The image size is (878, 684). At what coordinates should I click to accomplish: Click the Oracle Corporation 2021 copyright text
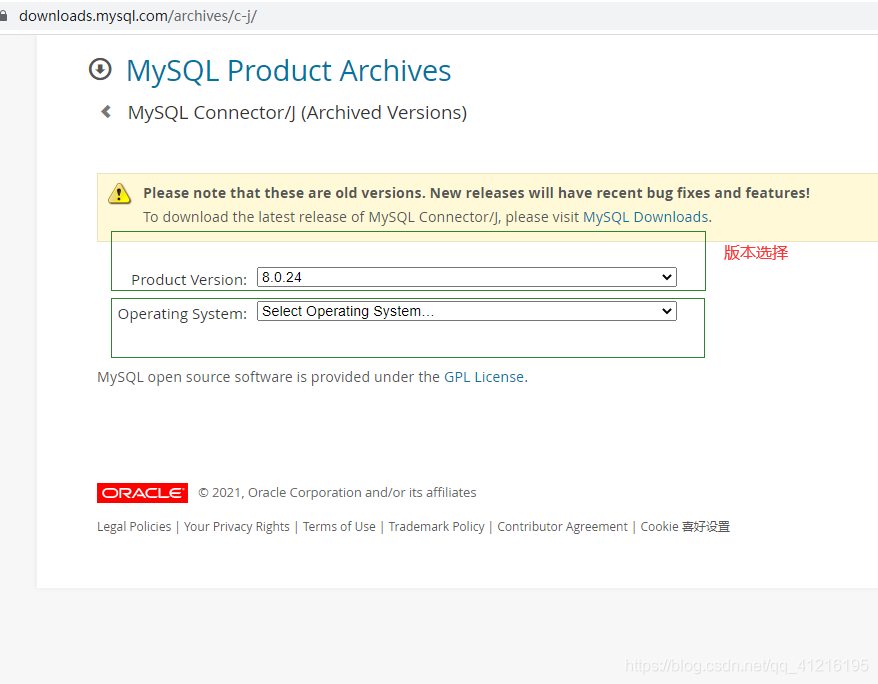pyautogui.click(x=337, y=493)
